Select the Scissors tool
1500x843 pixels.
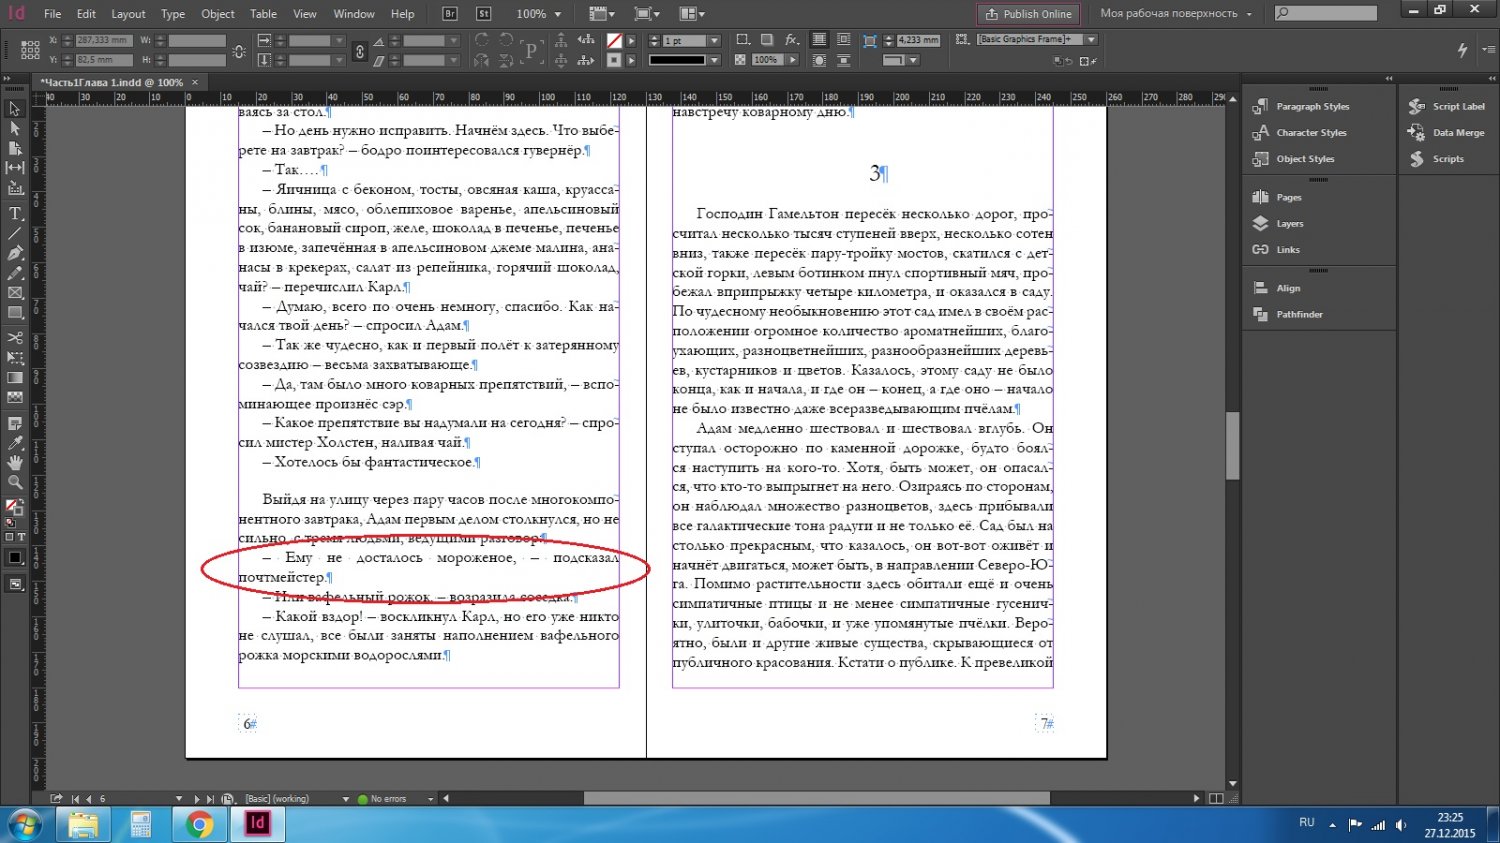(x=15, y=338)
